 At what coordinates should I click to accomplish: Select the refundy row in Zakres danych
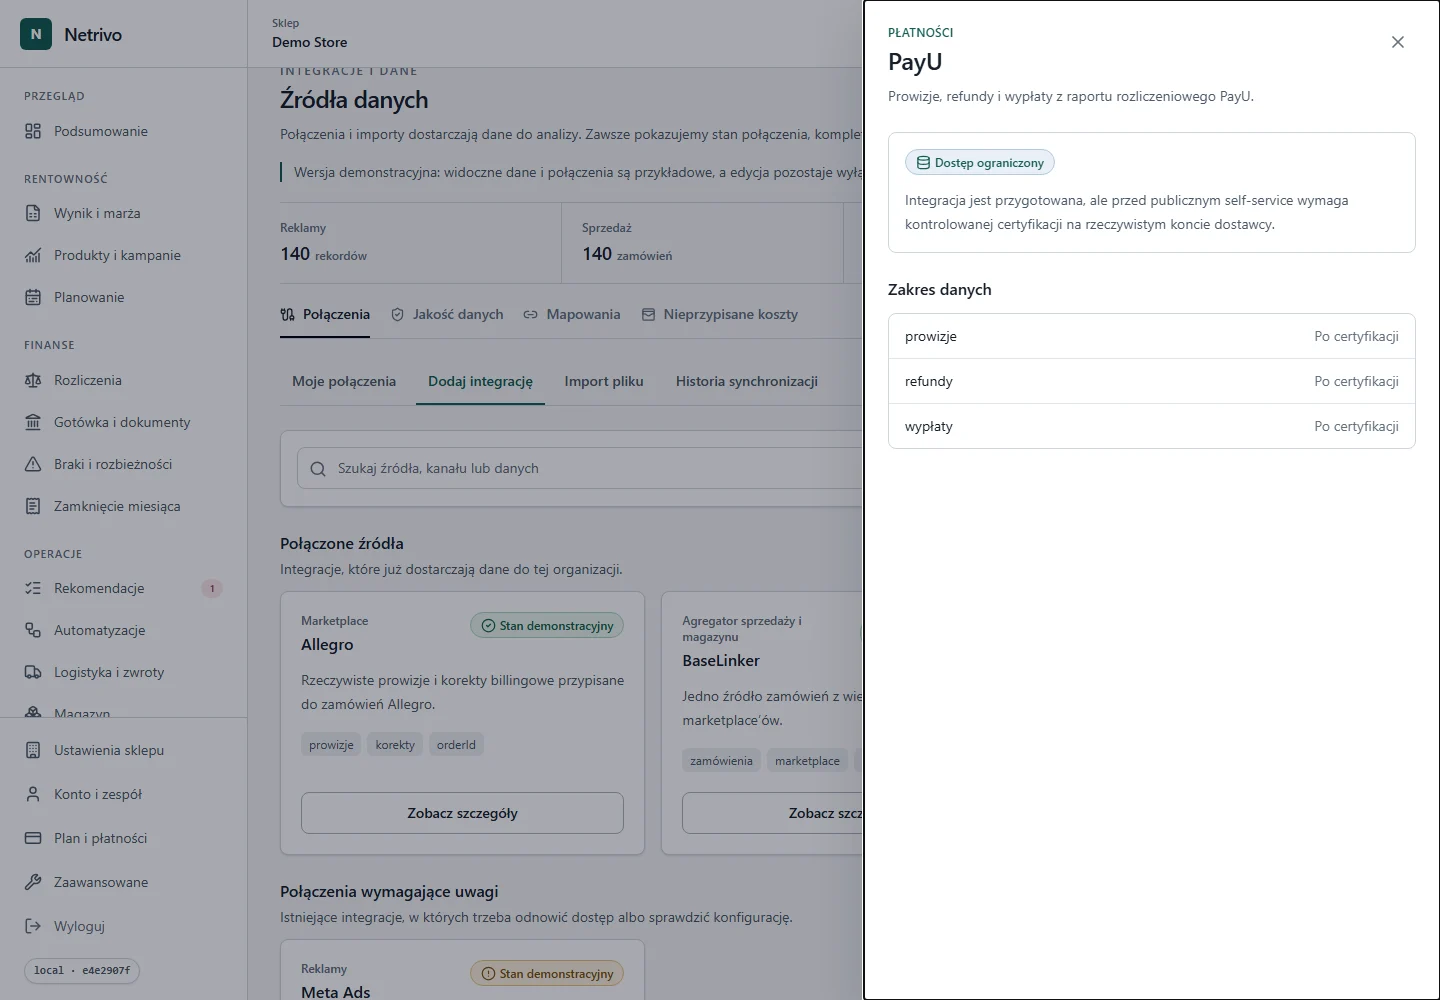point(1152,381)
